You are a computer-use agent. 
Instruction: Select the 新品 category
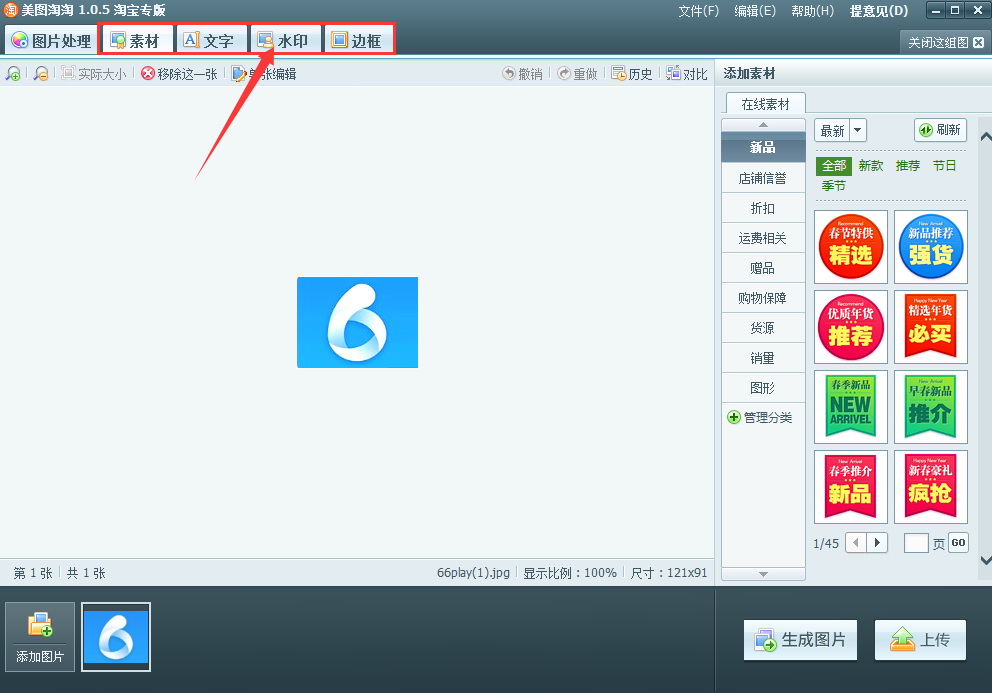(763, 147)
